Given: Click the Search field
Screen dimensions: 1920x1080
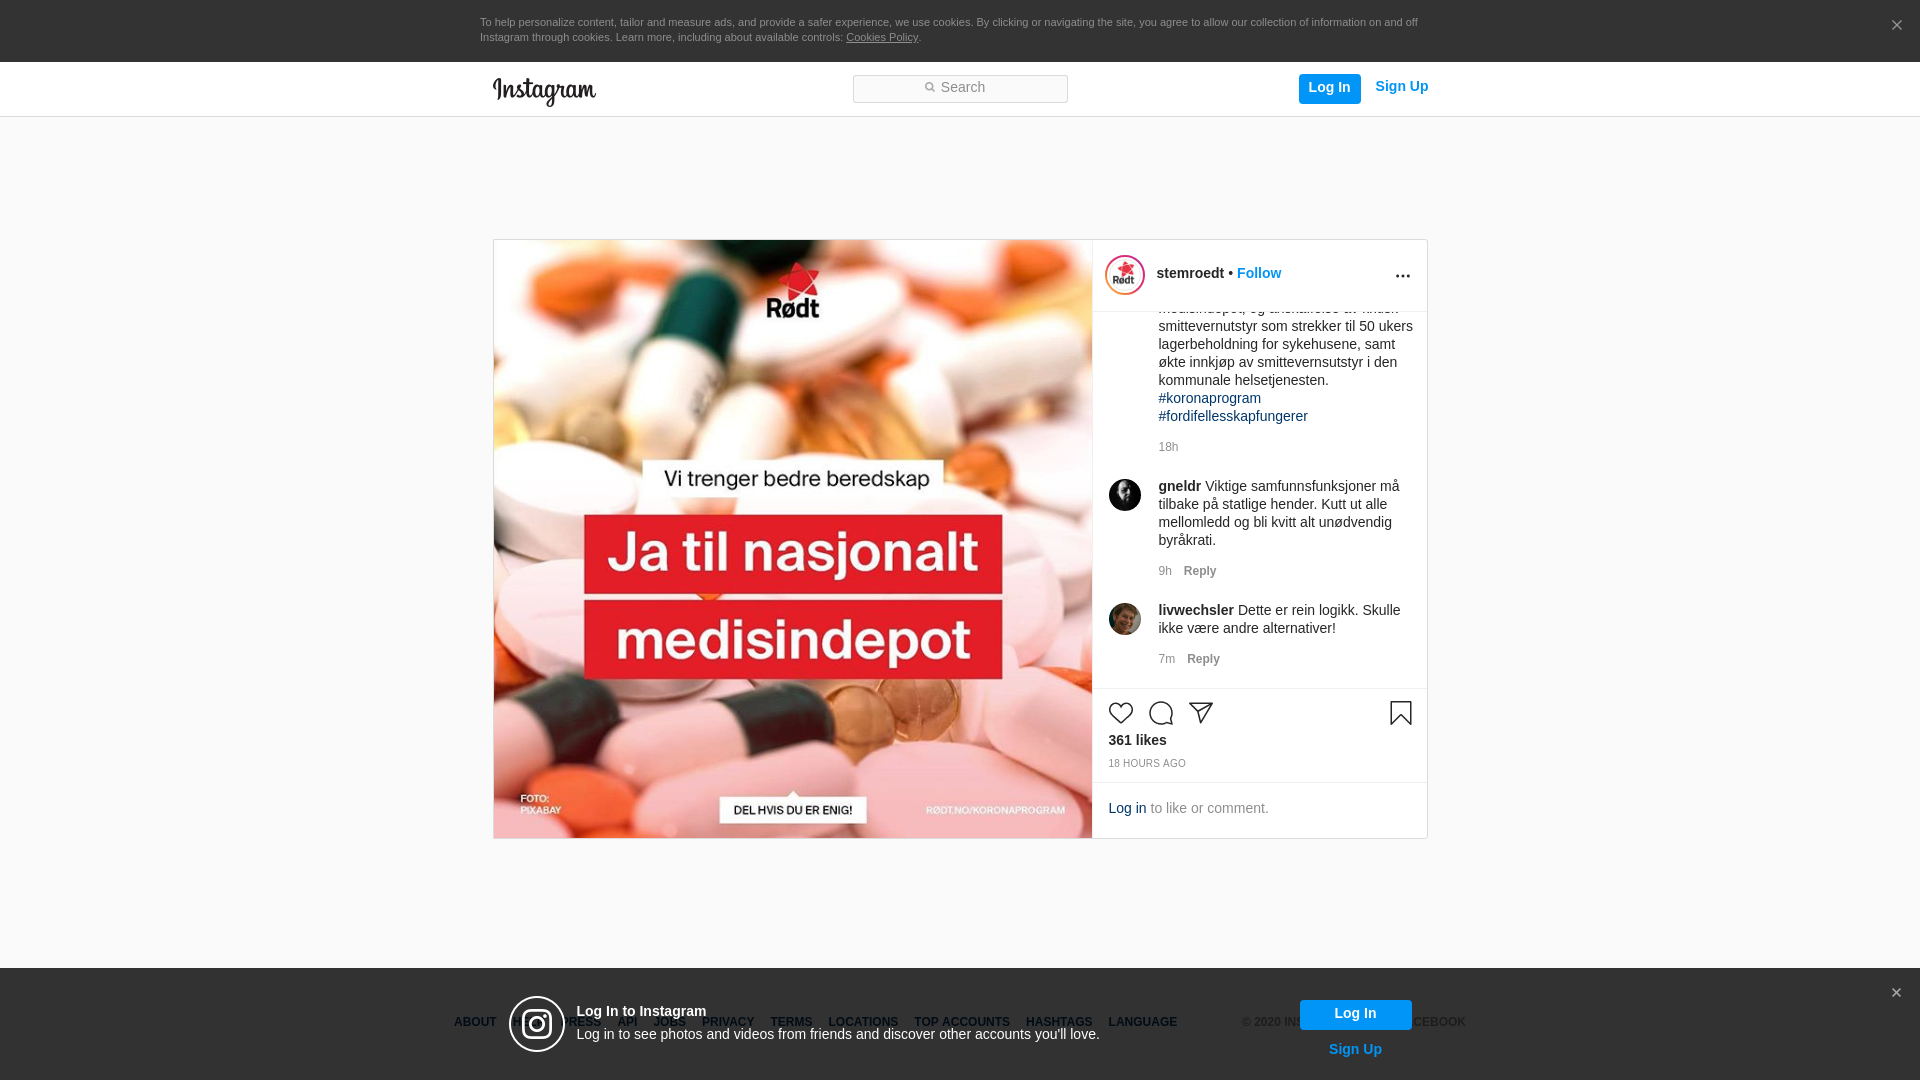Looking at the screenshot, I should click(x=960, y=89).
